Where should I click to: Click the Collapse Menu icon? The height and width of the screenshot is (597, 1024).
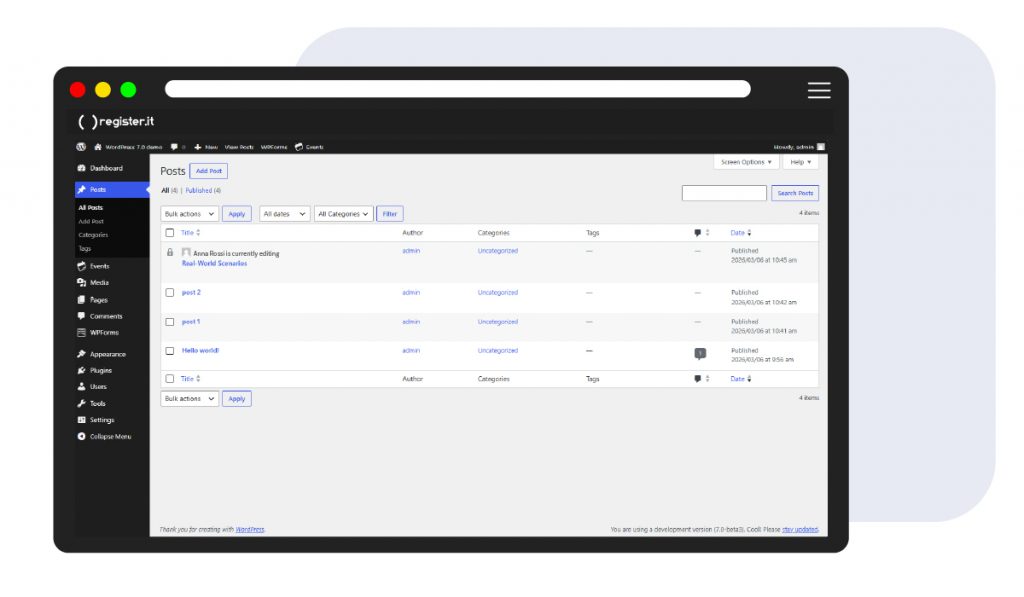[x=81, y=437]
